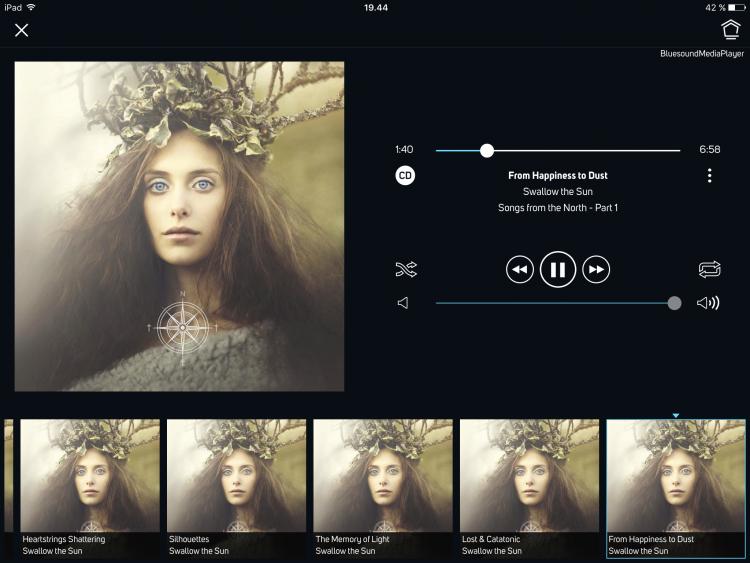Viewport: 750px width, 563px height.
Task: Toggle repeat mode
Action: coord(709,269)
